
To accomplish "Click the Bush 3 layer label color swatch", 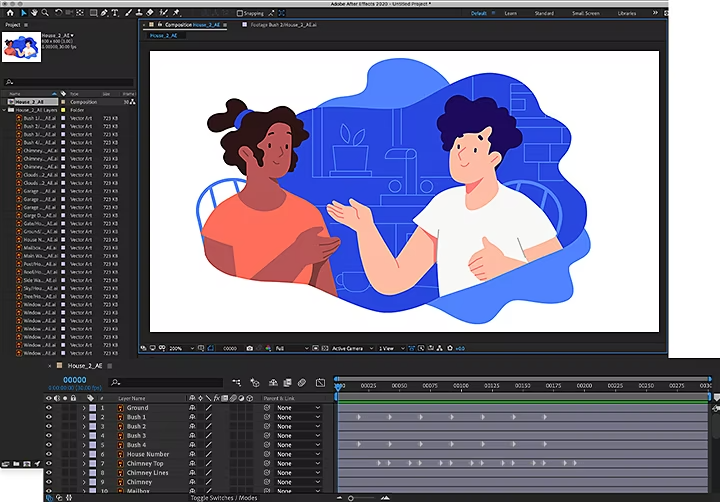I will click(x=93, y=436).
